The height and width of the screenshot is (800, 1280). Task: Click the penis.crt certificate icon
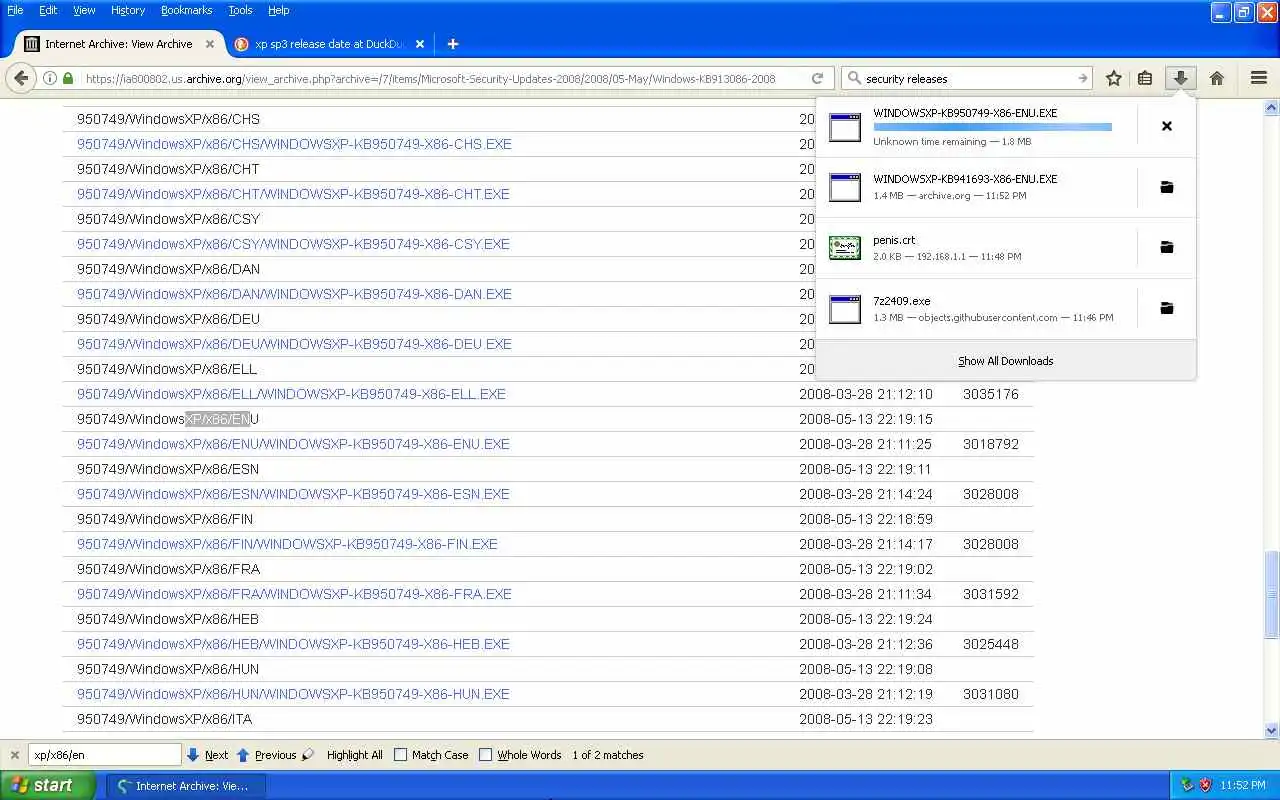tap(845, 248)
